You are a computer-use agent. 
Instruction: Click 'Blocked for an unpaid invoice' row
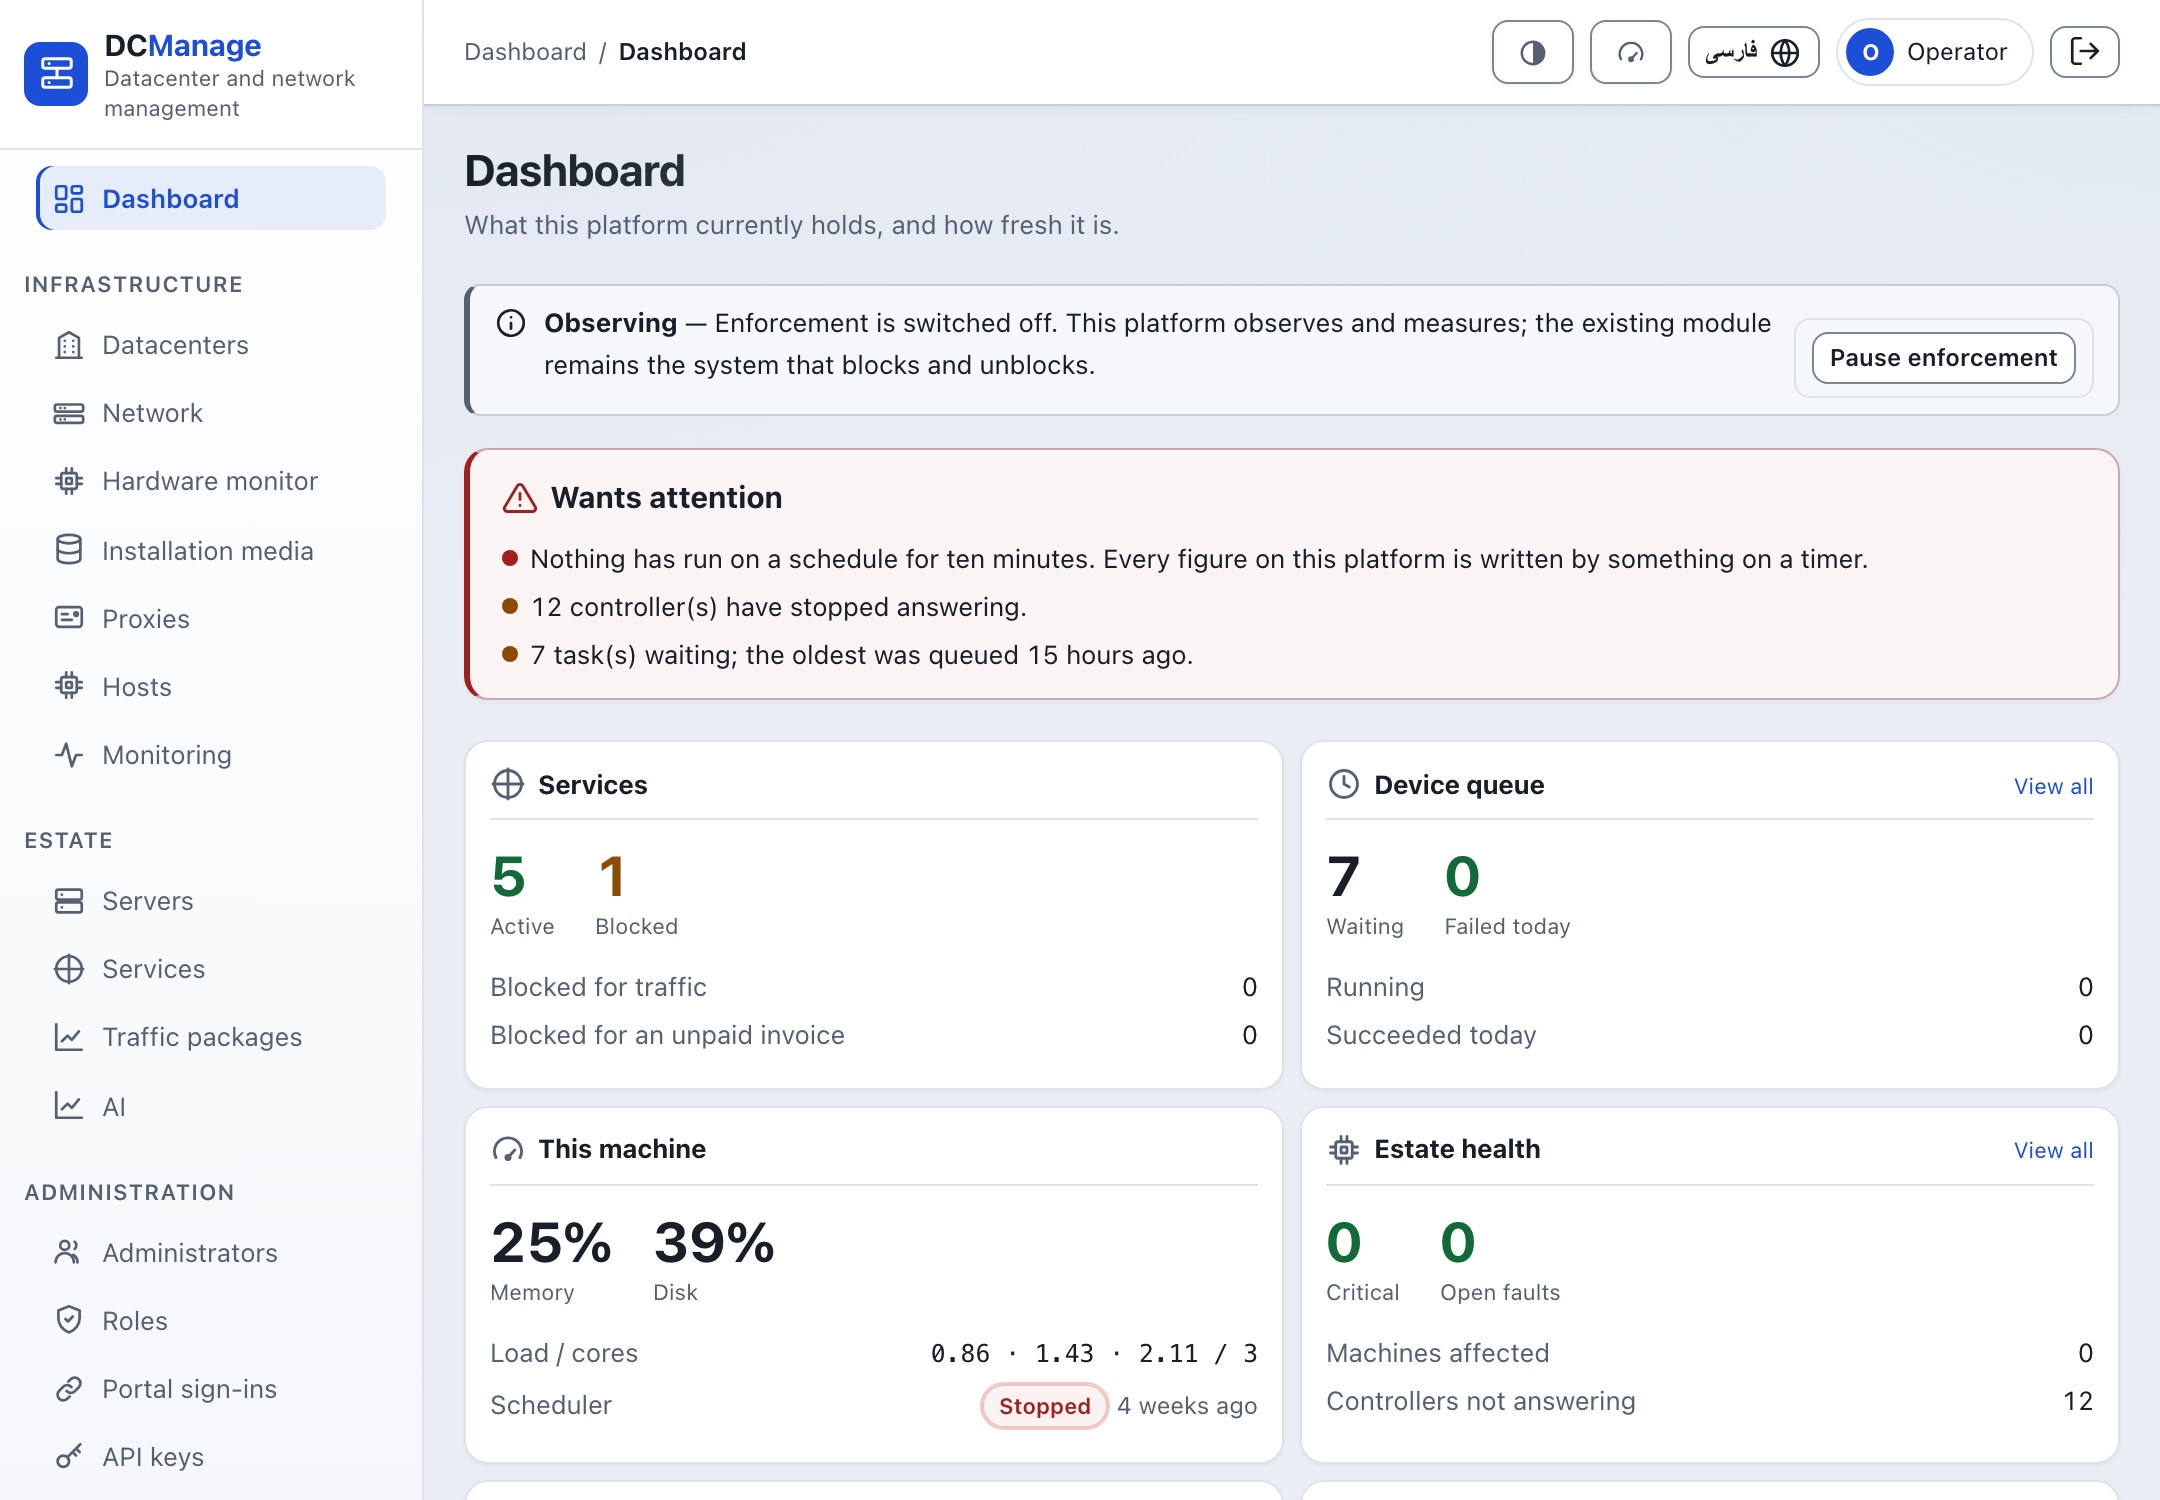click(x=874, y=1035)
